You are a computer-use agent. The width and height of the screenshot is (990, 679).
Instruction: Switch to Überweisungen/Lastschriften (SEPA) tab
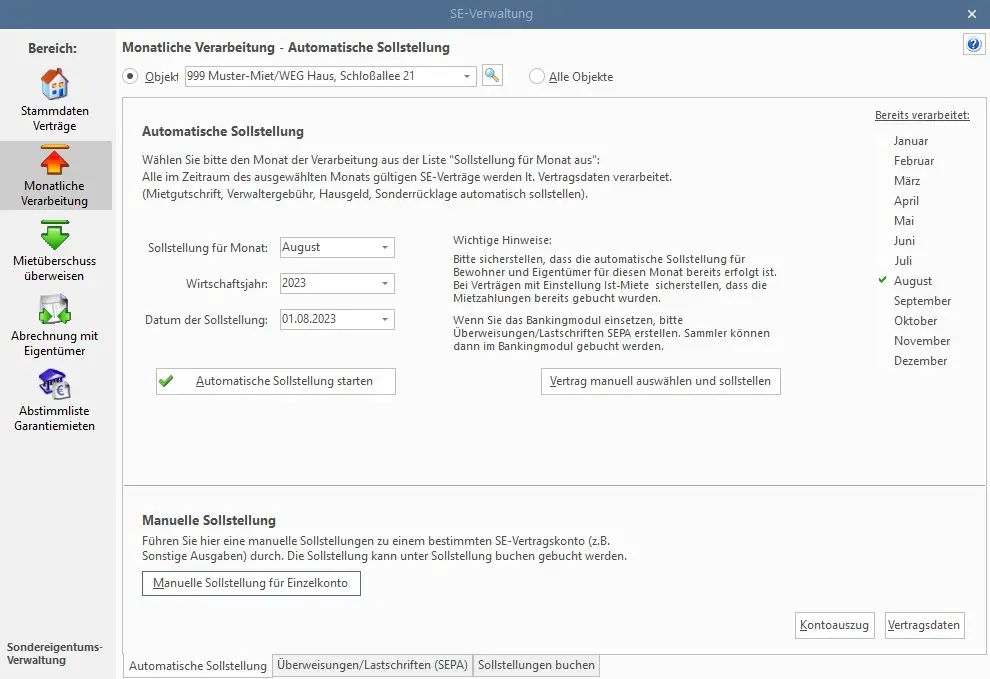pyautogui.click(x=373, y=665)
